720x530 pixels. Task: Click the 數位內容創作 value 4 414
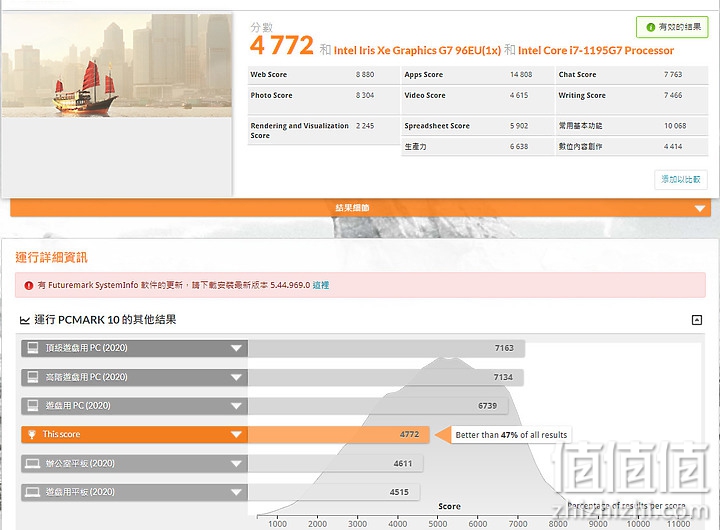coord(673,147)
